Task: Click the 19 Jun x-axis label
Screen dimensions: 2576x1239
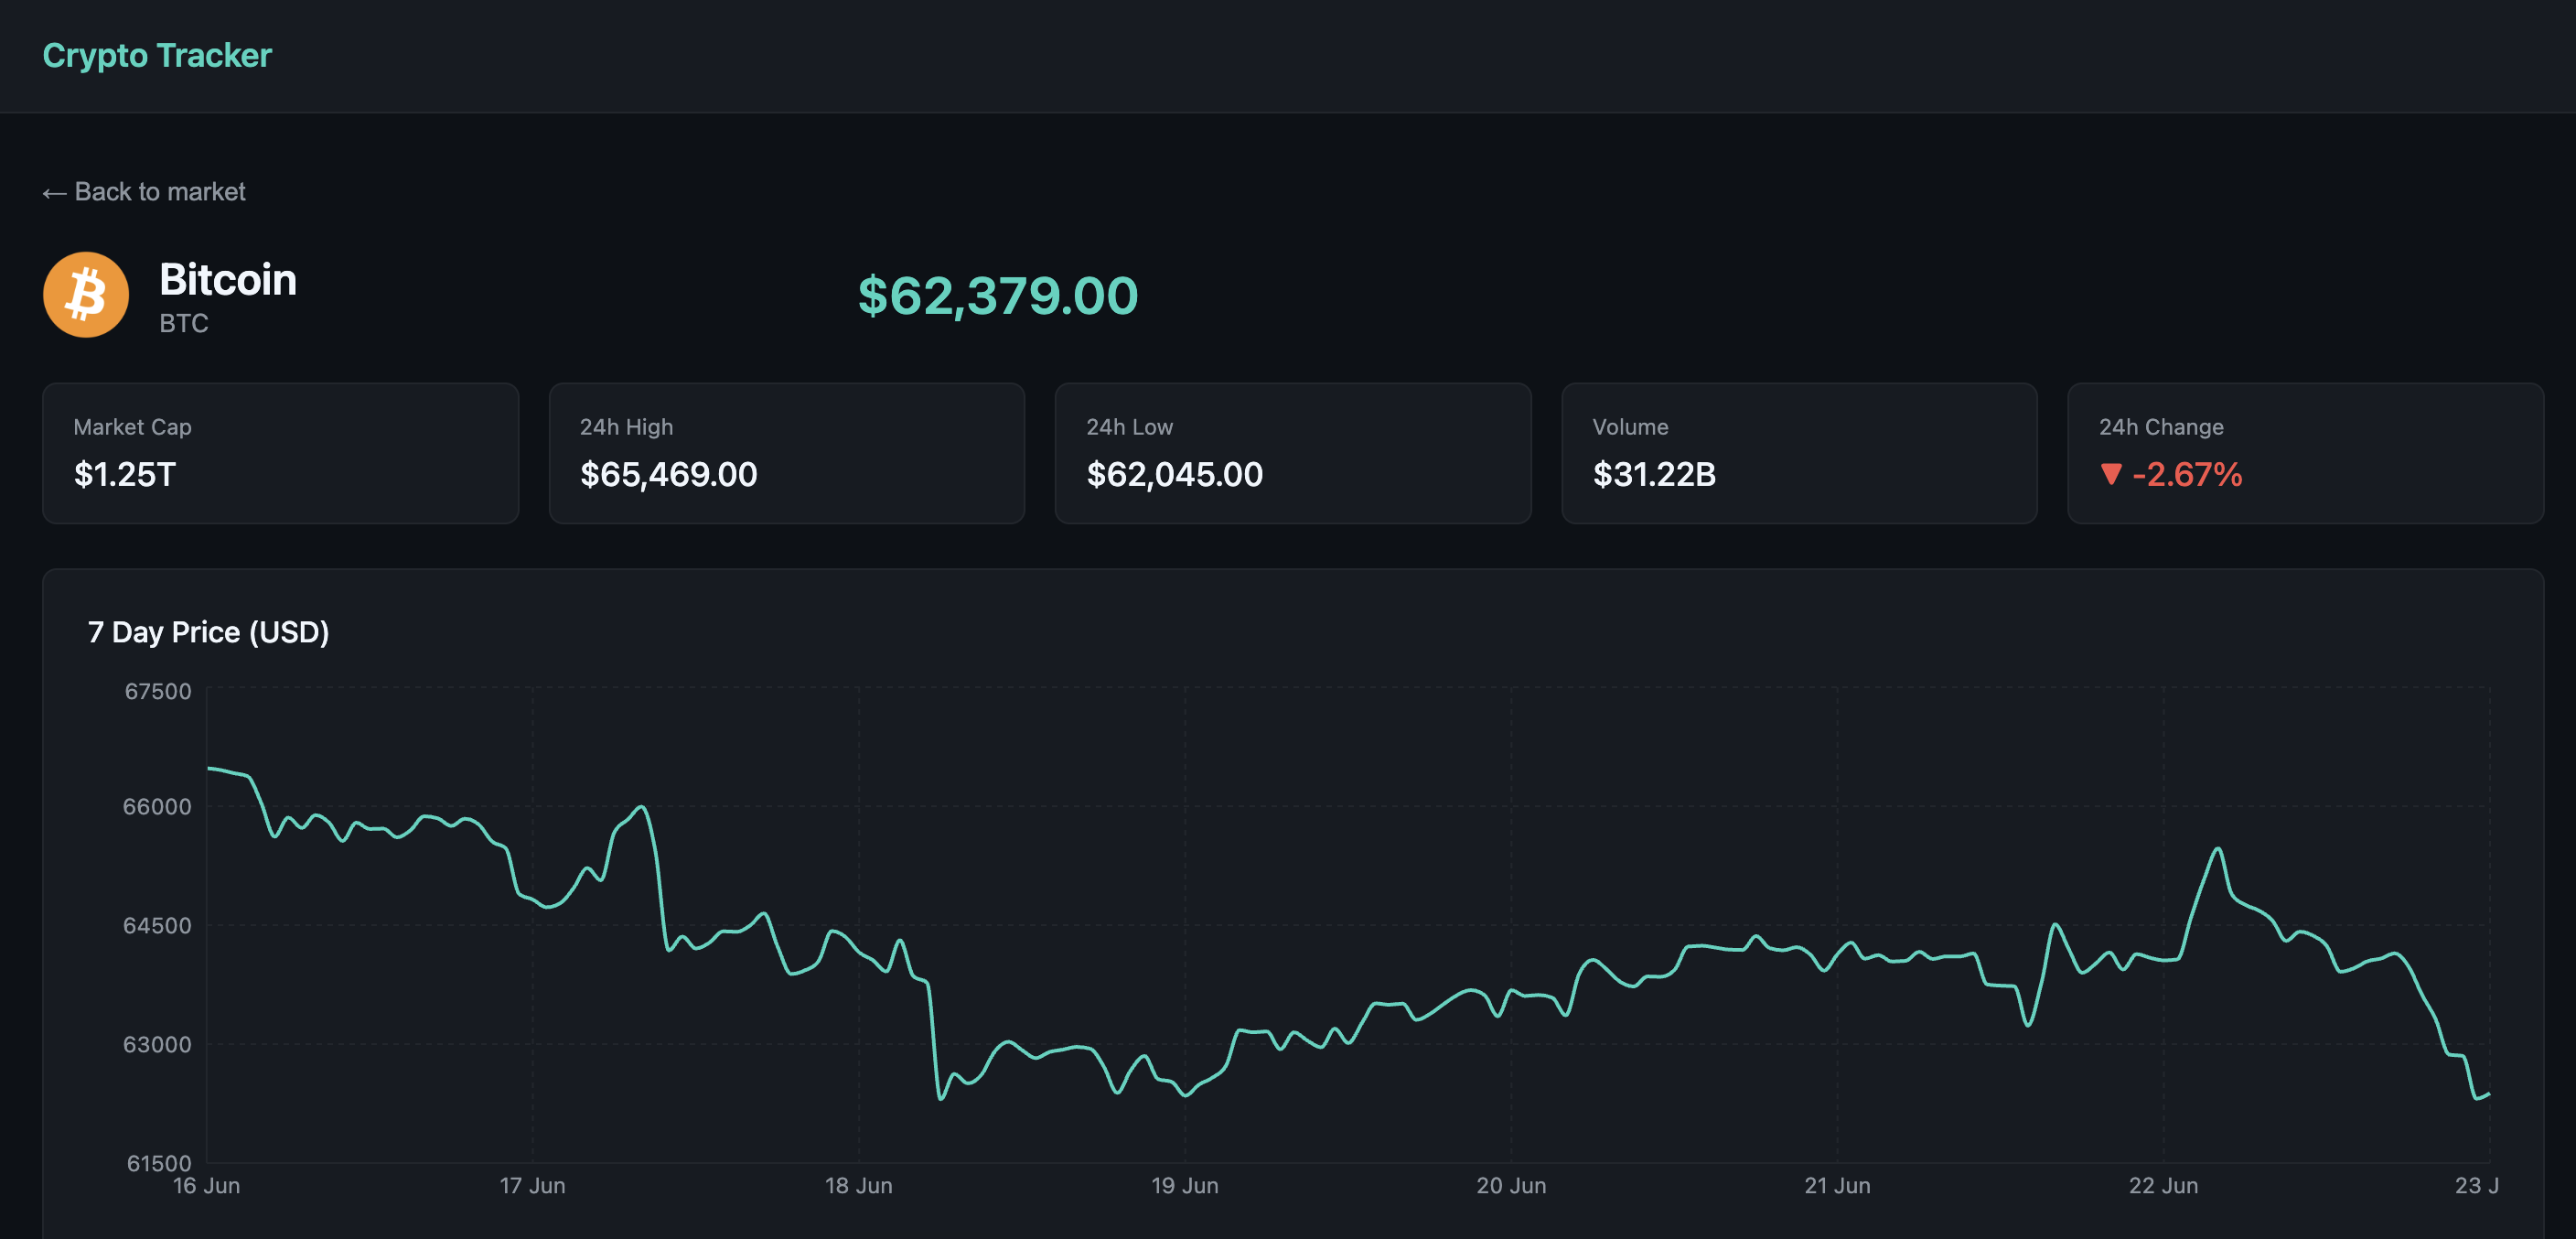Action: click(1184, 1185)
